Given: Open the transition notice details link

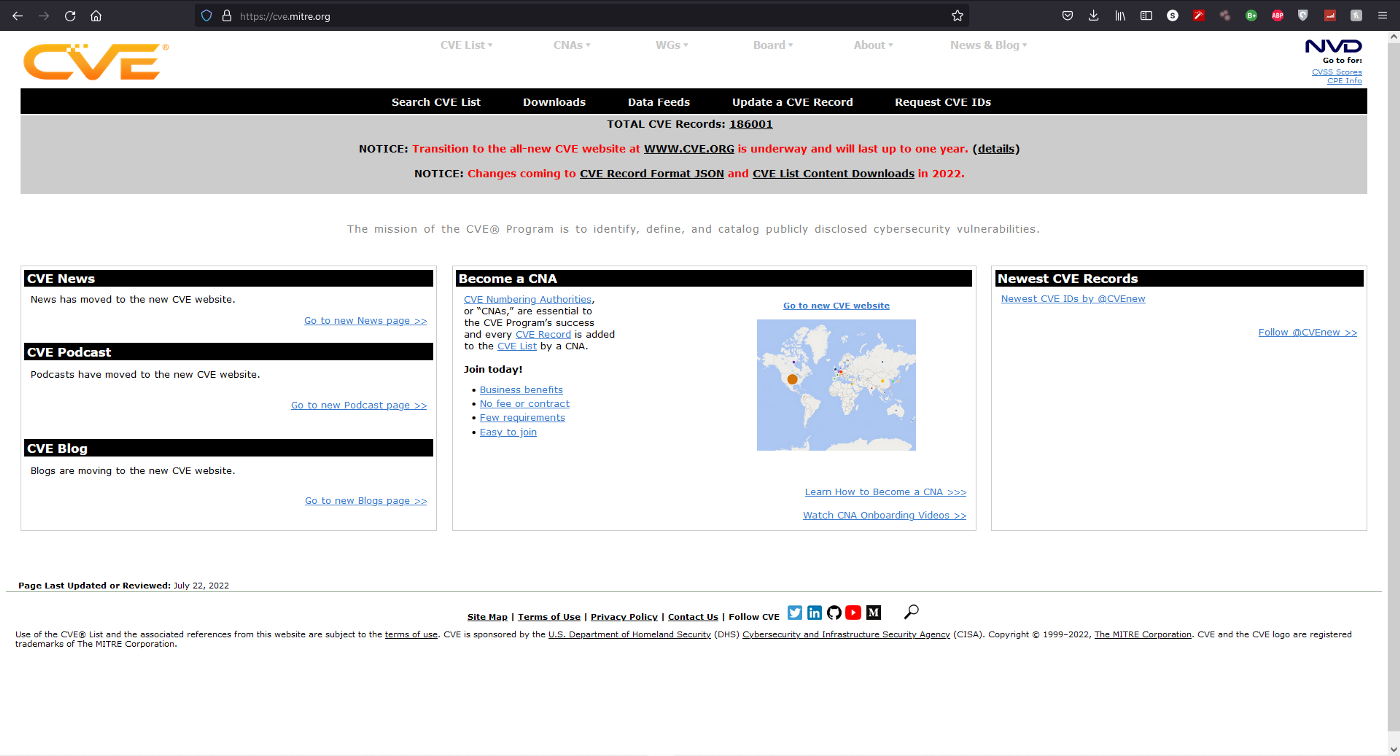Looking at the screenshot, I should [x=996, y=149].
